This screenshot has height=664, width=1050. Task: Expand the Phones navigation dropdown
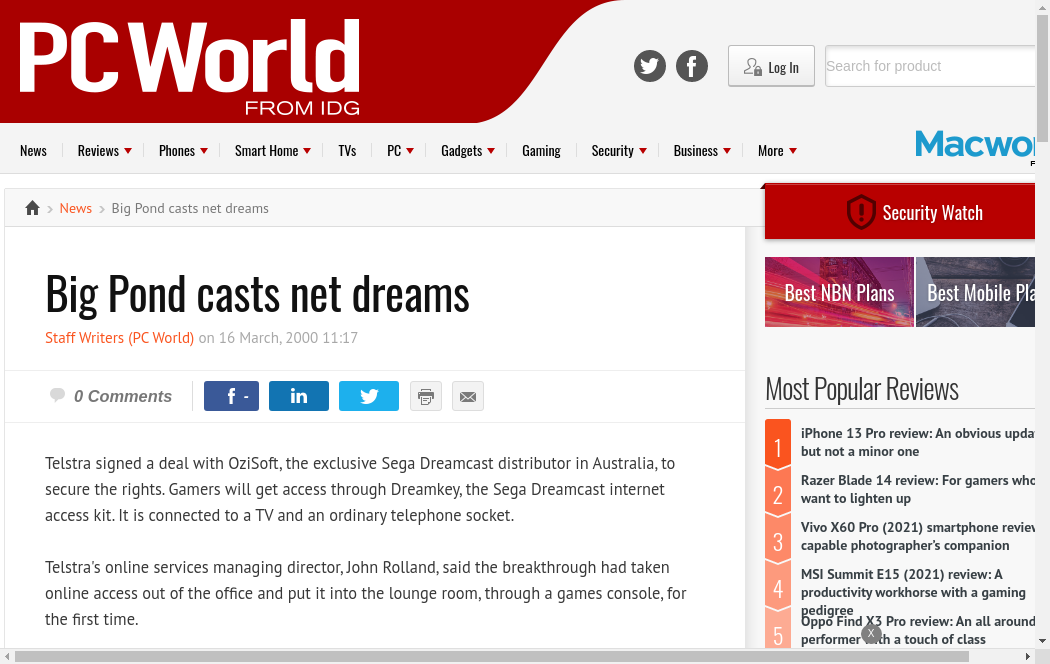[x=183, y=151]
